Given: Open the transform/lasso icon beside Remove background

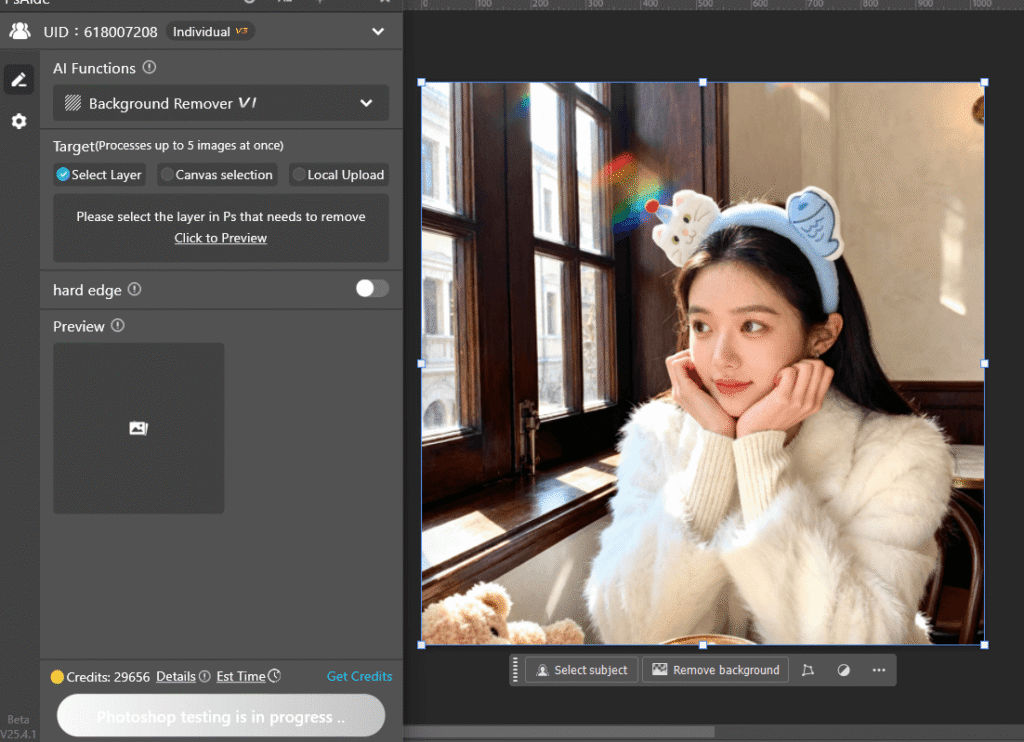Looking at the screenshot, I should point(808,670).
